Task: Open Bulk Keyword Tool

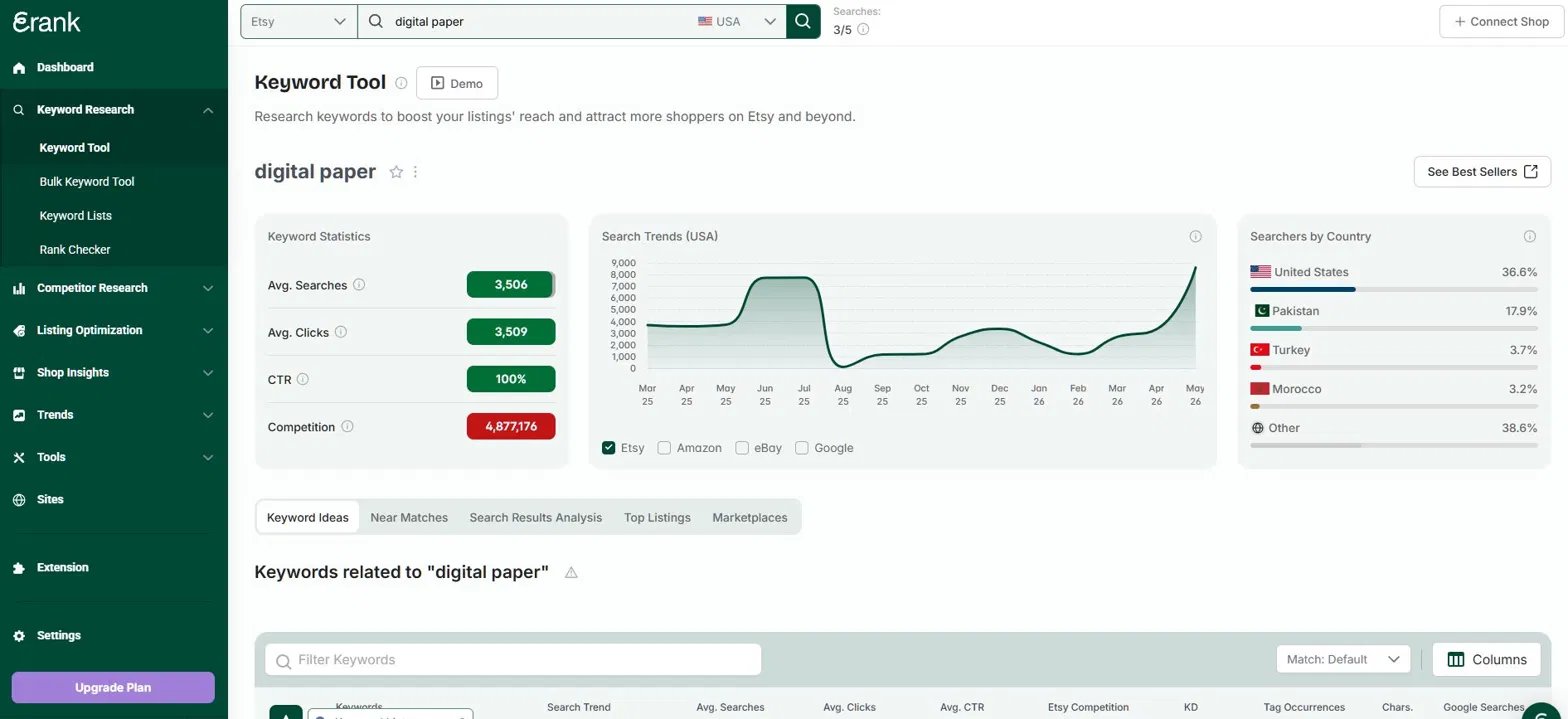Action: point(87,181)
